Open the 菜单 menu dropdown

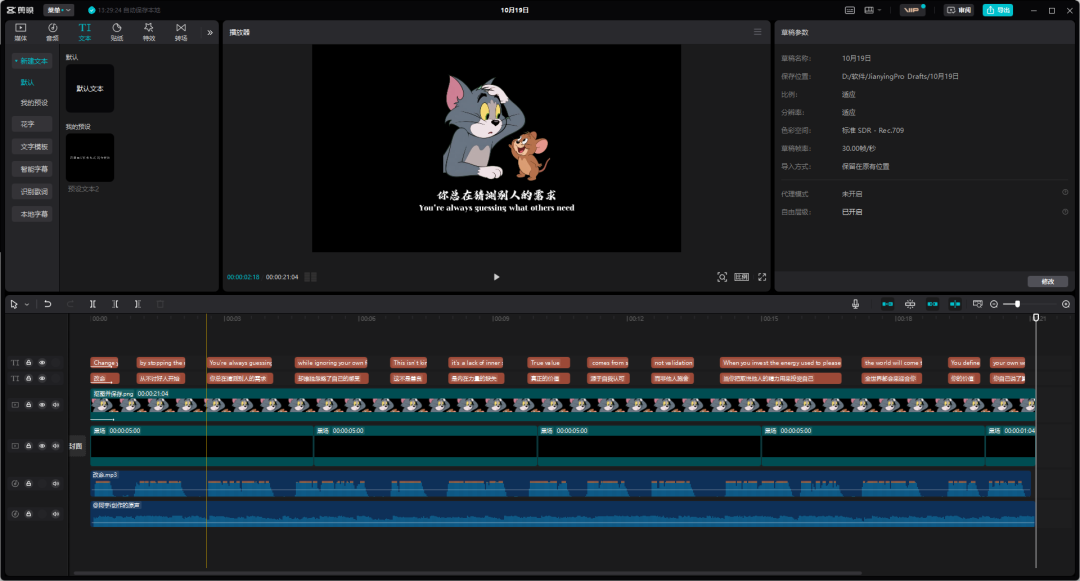[59, 10]
